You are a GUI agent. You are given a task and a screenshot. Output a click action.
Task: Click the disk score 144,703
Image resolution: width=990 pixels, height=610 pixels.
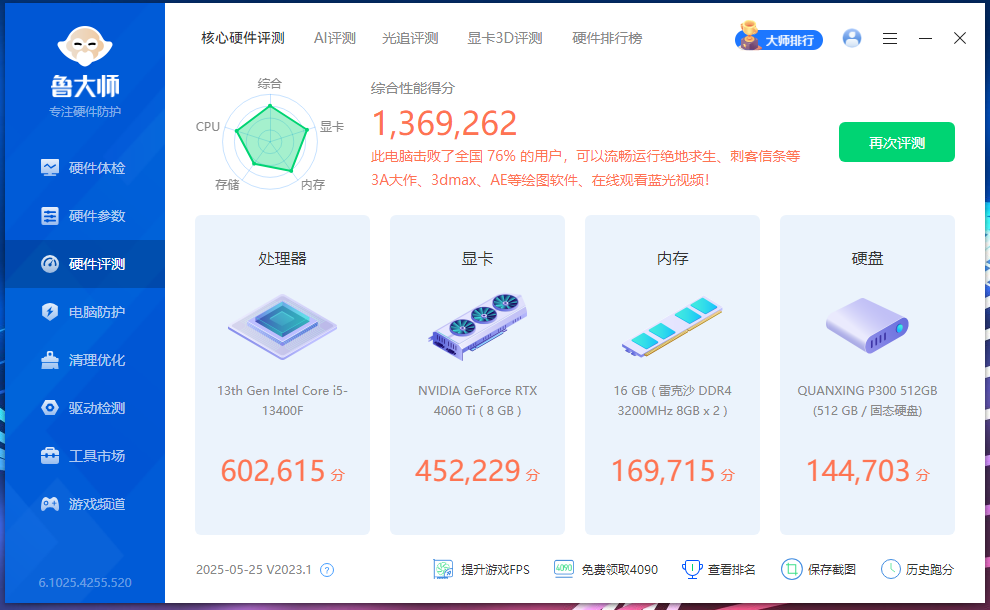(857, 471)
